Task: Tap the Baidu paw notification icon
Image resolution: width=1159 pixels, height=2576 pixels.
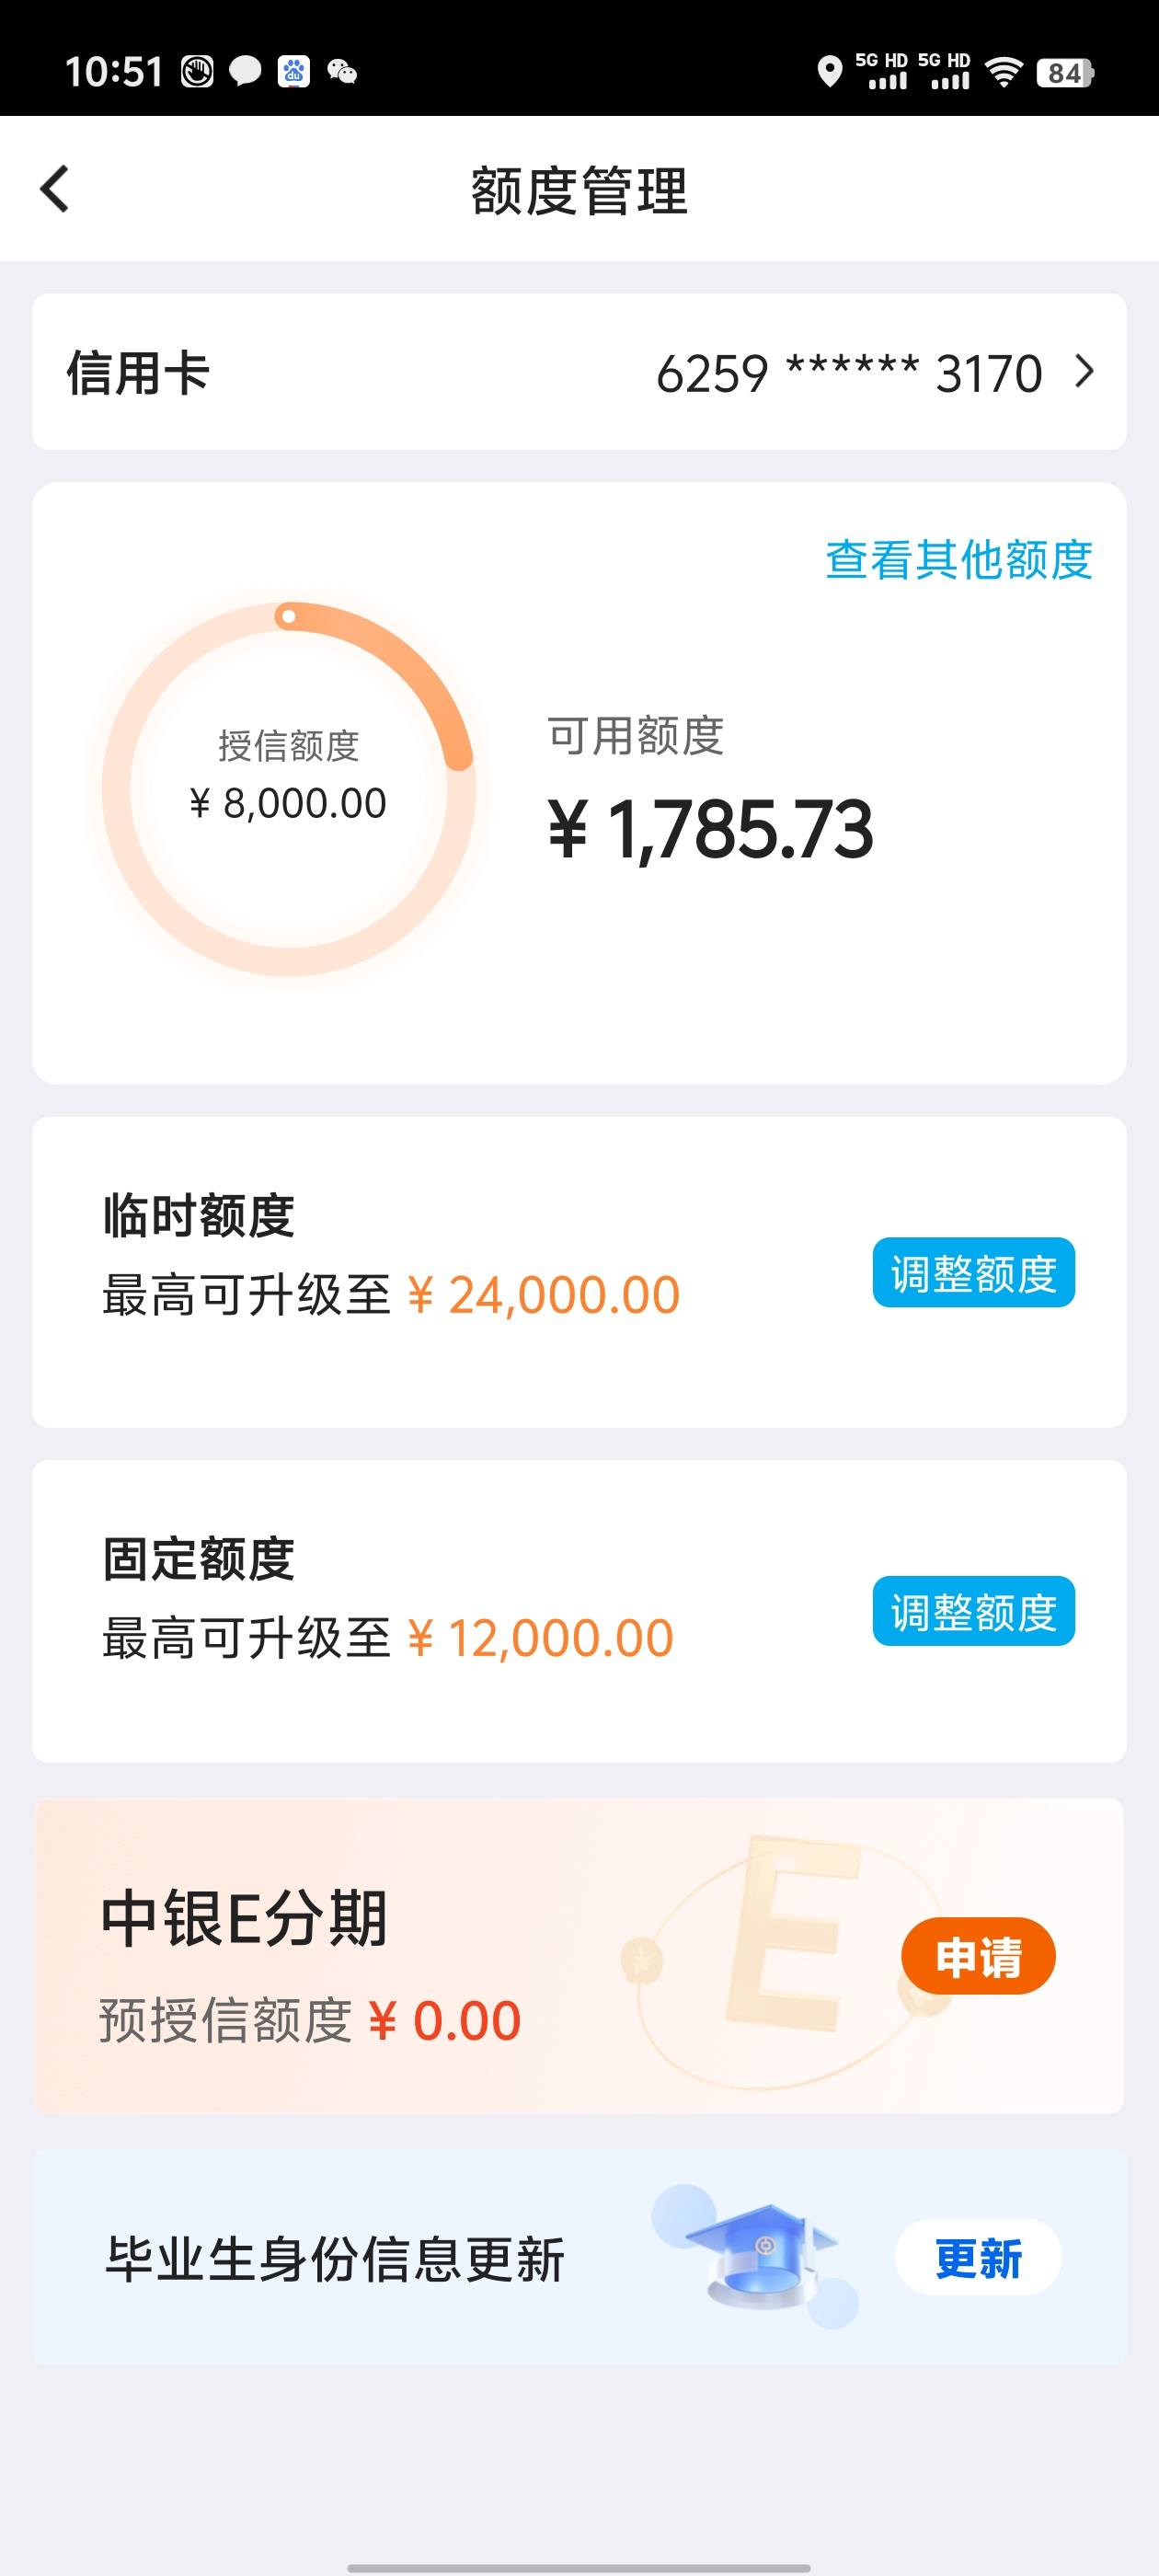Action: 293,72
